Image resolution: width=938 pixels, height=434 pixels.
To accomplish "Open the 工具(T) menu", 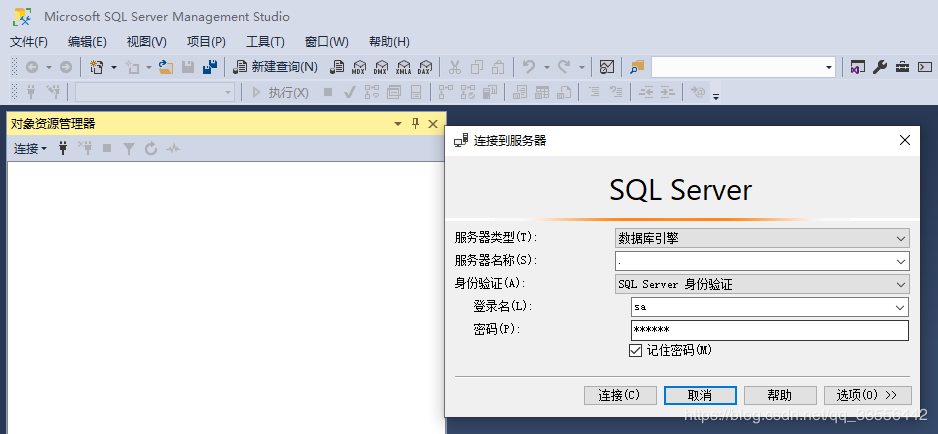I will pos(265,42).
